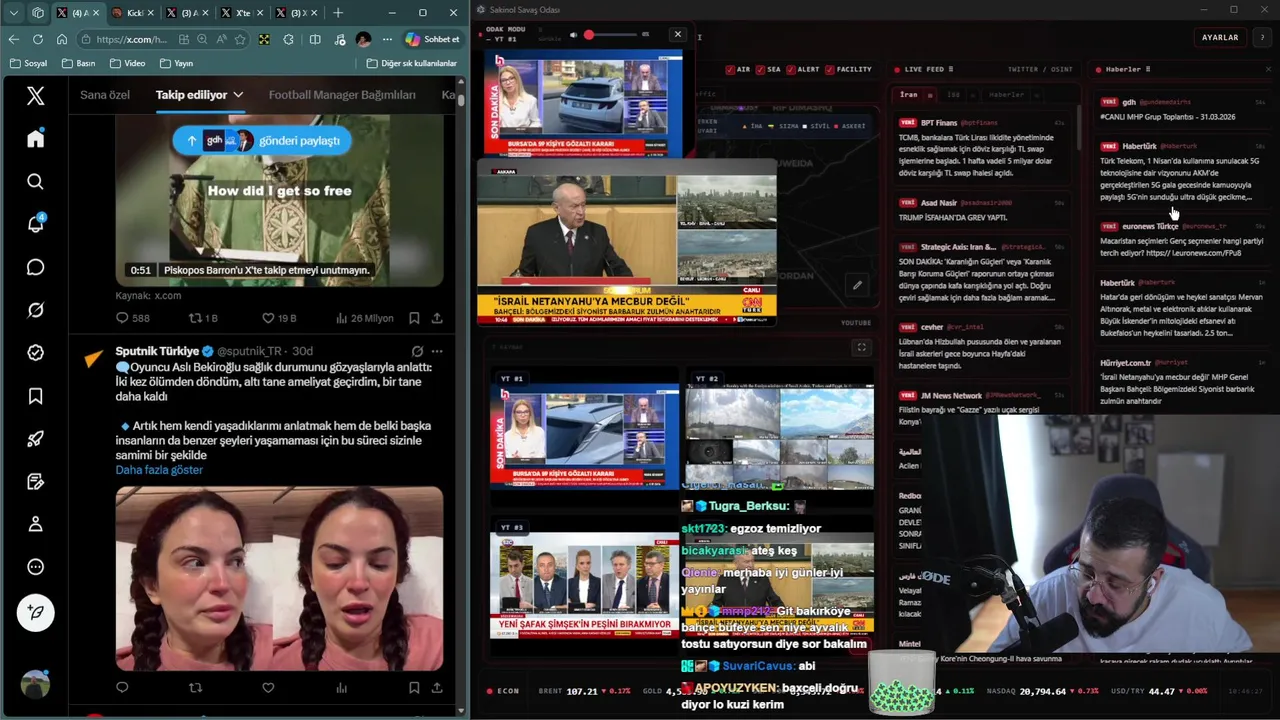Viewport: 1280px width, 720px height.
Task: Open the Basın bookmarks folder
Action: [78, 63]
